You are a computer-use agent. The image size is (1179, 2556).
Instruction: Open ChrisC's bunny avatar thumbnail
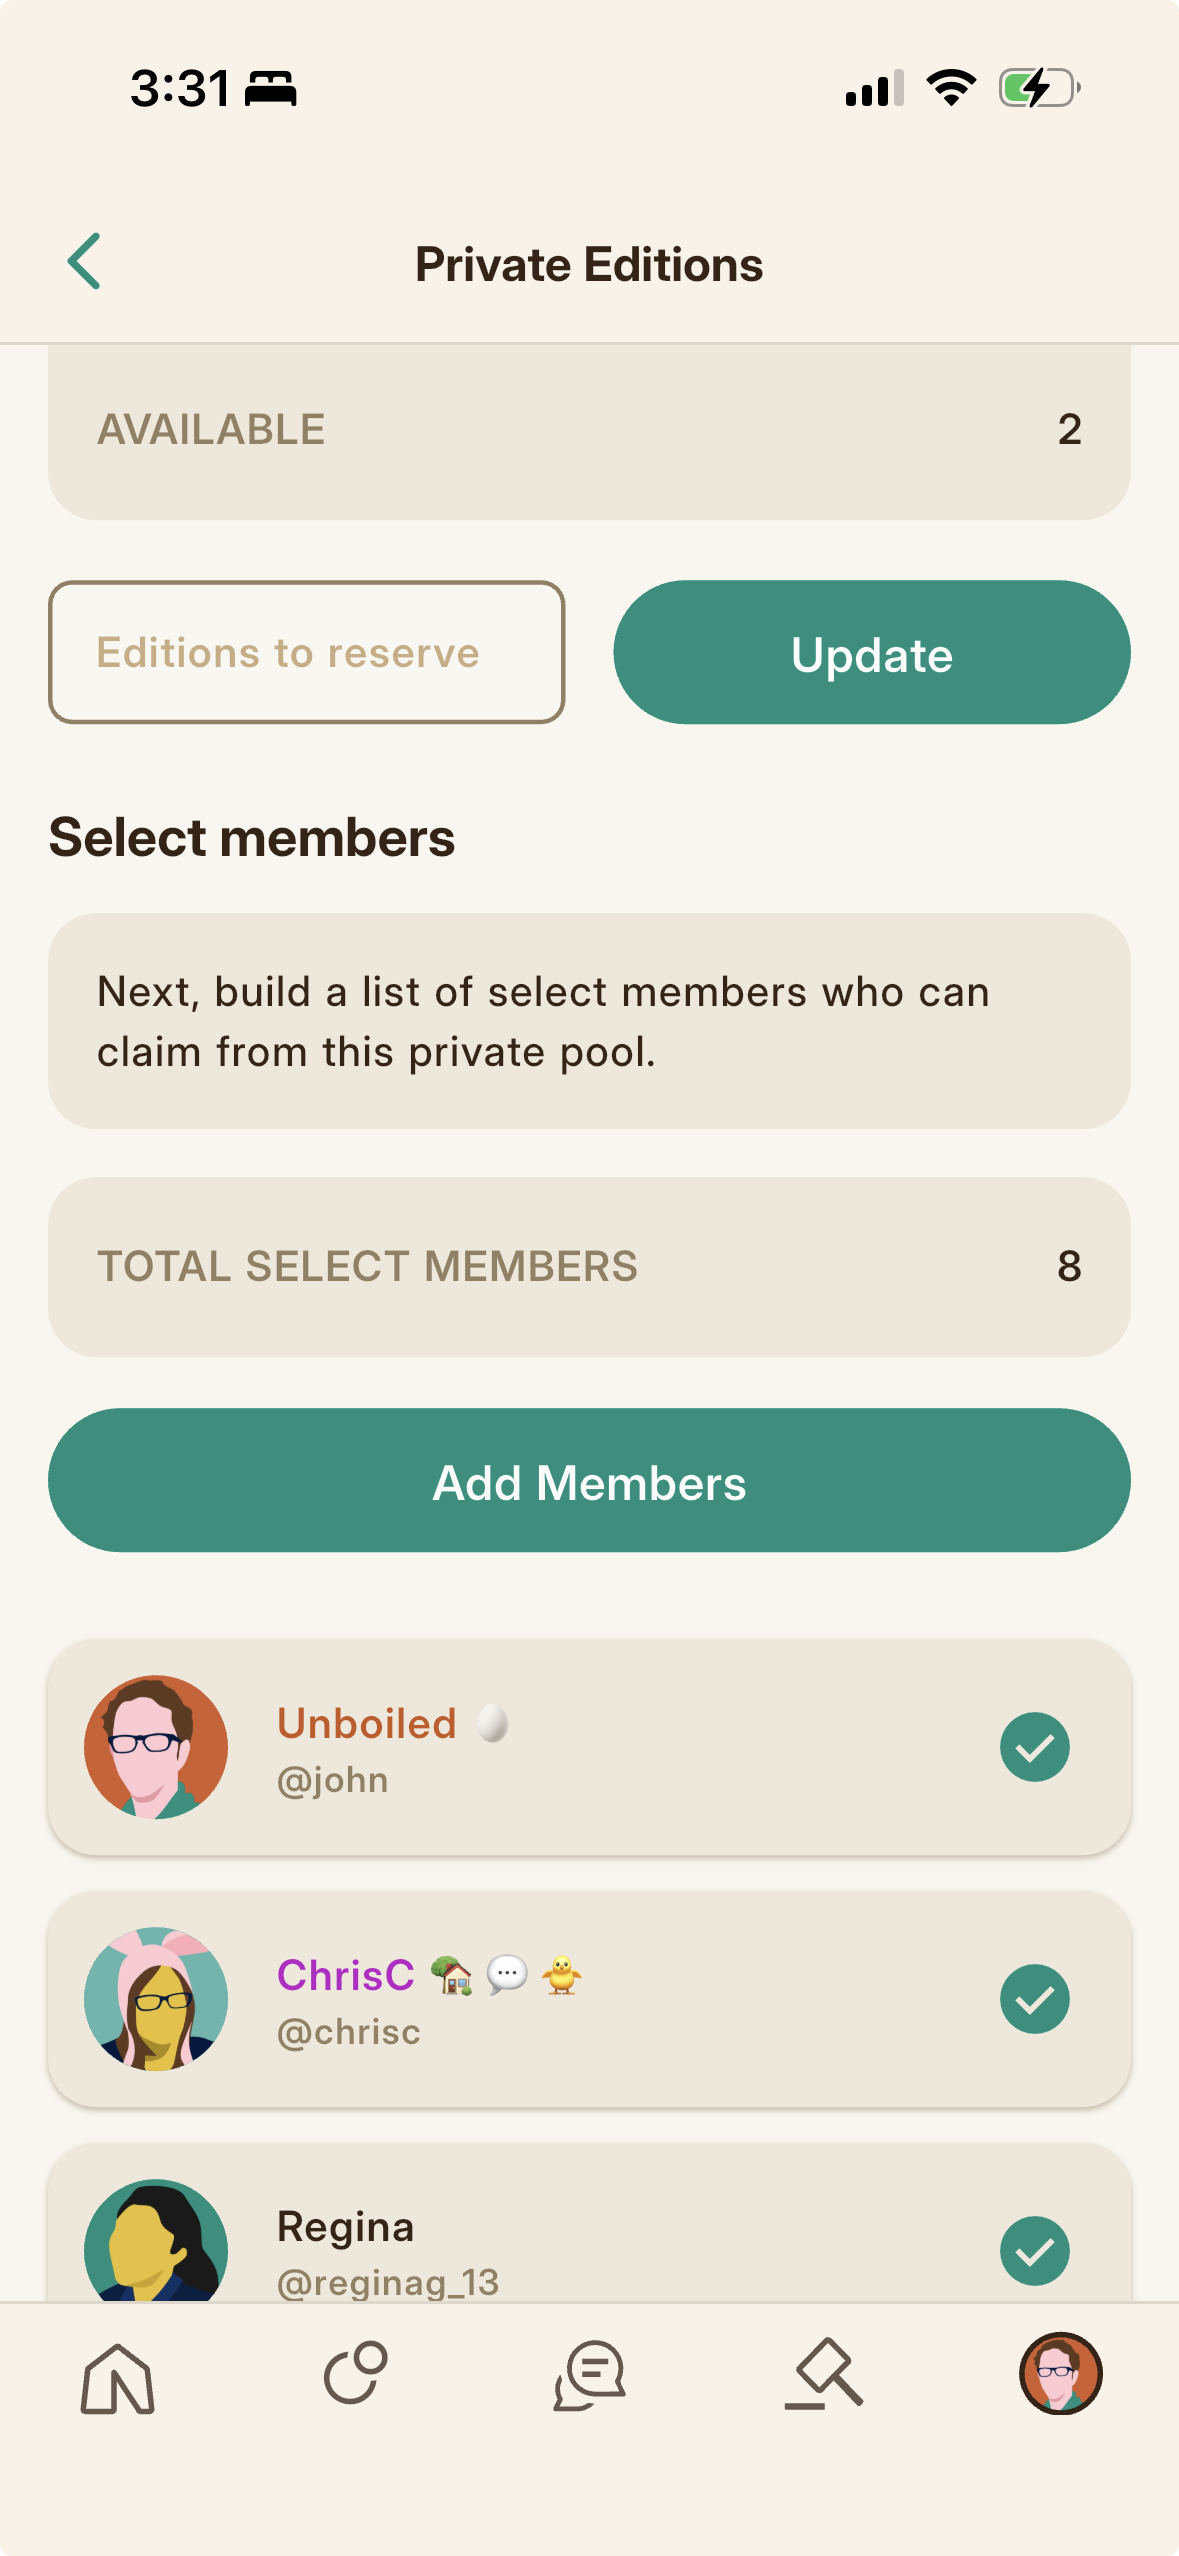[156, 1999]
